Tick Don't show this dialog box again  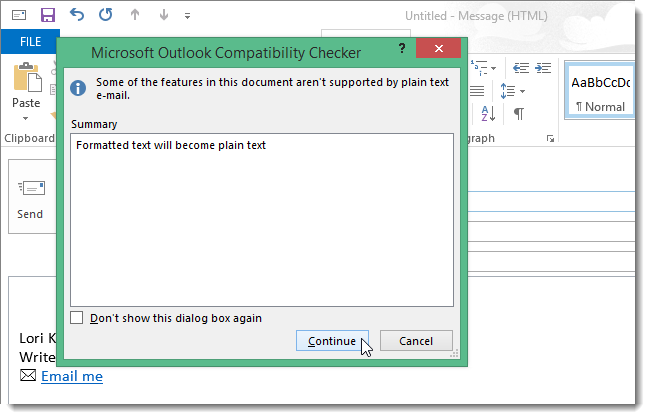point(77,318)
